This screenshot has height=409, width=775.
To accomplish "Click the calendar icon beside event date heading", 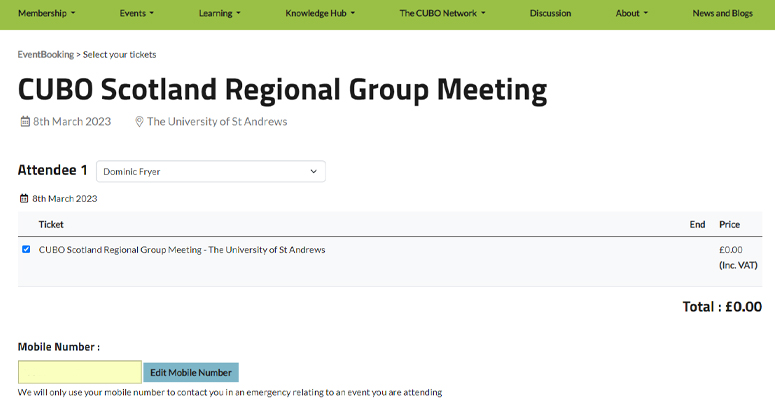I will point(25,121).
